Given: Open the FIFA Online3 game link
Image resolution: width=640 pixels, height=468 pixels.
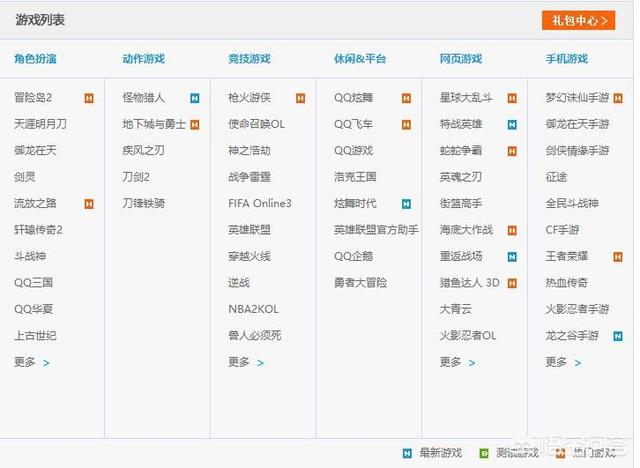Looking at the screenshot, I should coord(260,203).
